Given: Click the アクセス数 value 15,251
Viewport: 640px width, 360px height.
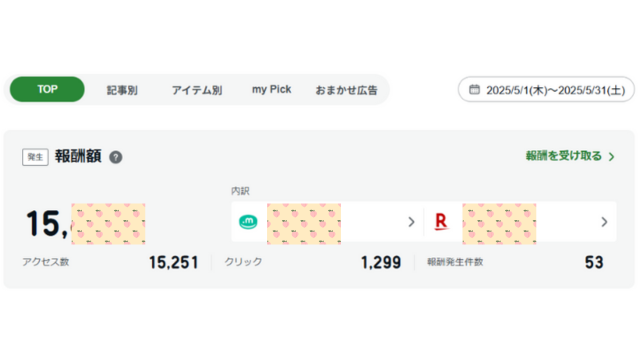Looking at the screenshot, I should click(x=174, y=262).
